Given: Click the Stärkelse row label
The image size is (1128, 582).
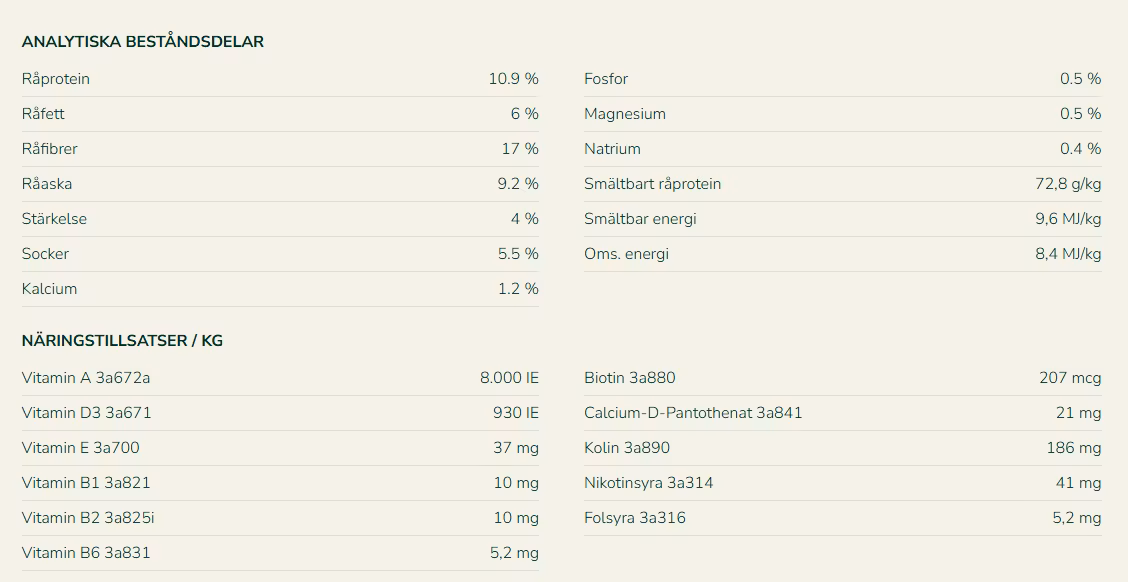Looking at the screenshot, I should [x=55, y=219].
